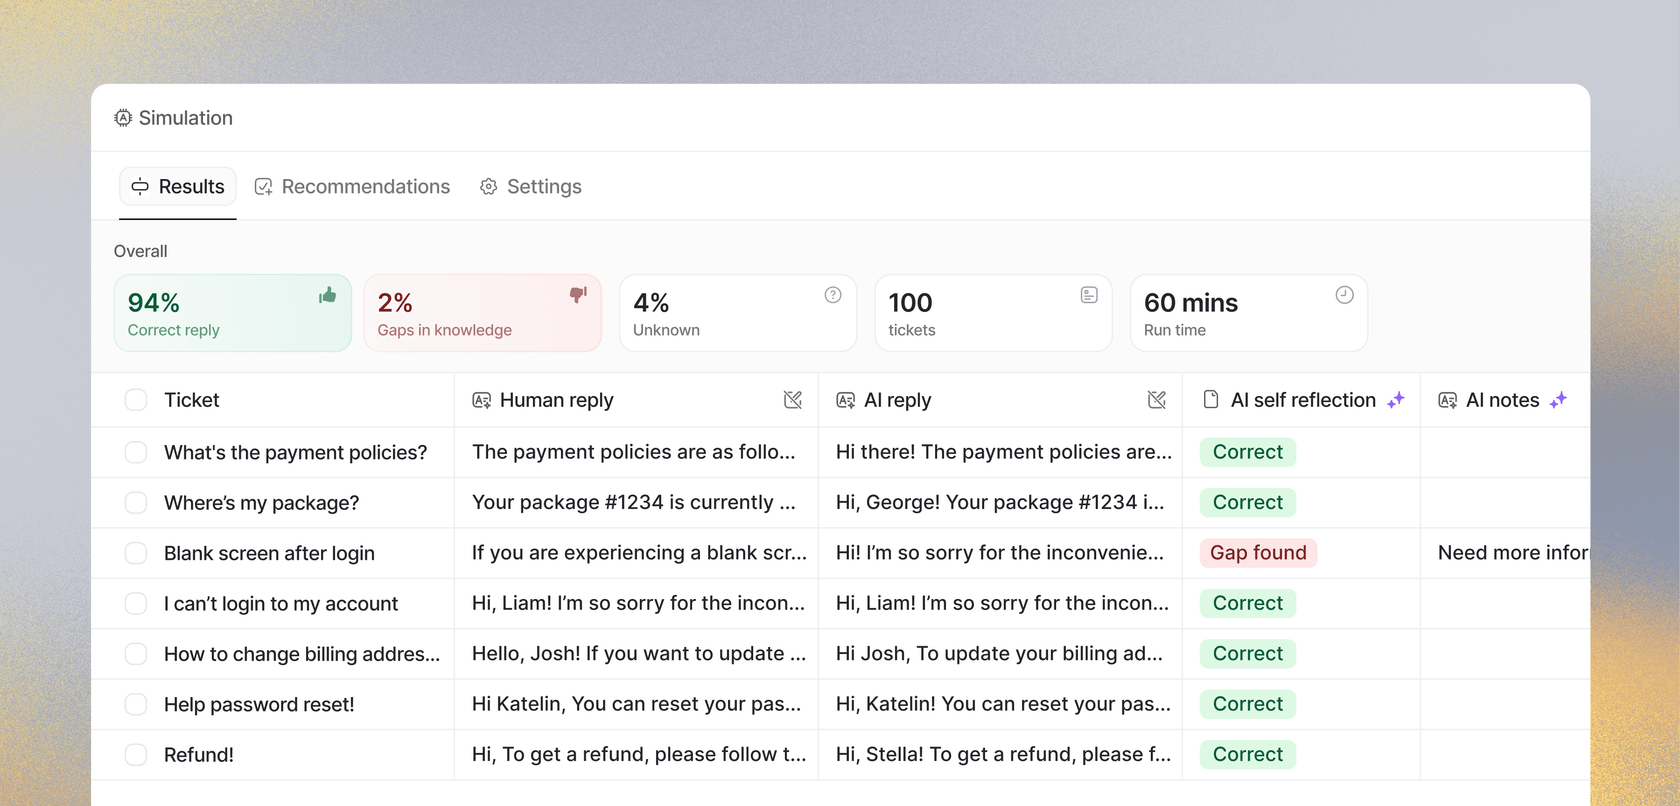Open the "Help password reset!" ticket
Screen dimensions: 1680x806
(259, 705)
